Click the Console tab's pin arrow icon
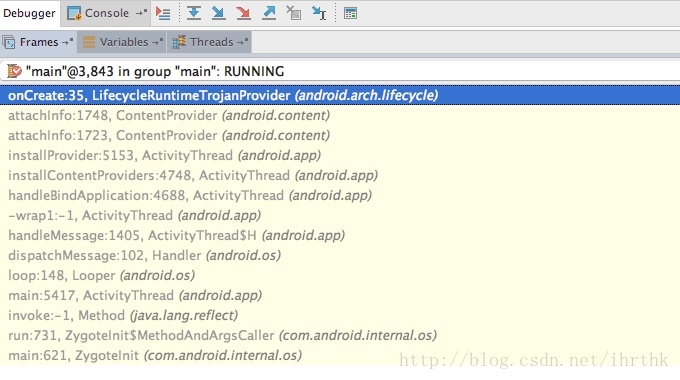Viewport: 680px width, 380px height. 141,13
